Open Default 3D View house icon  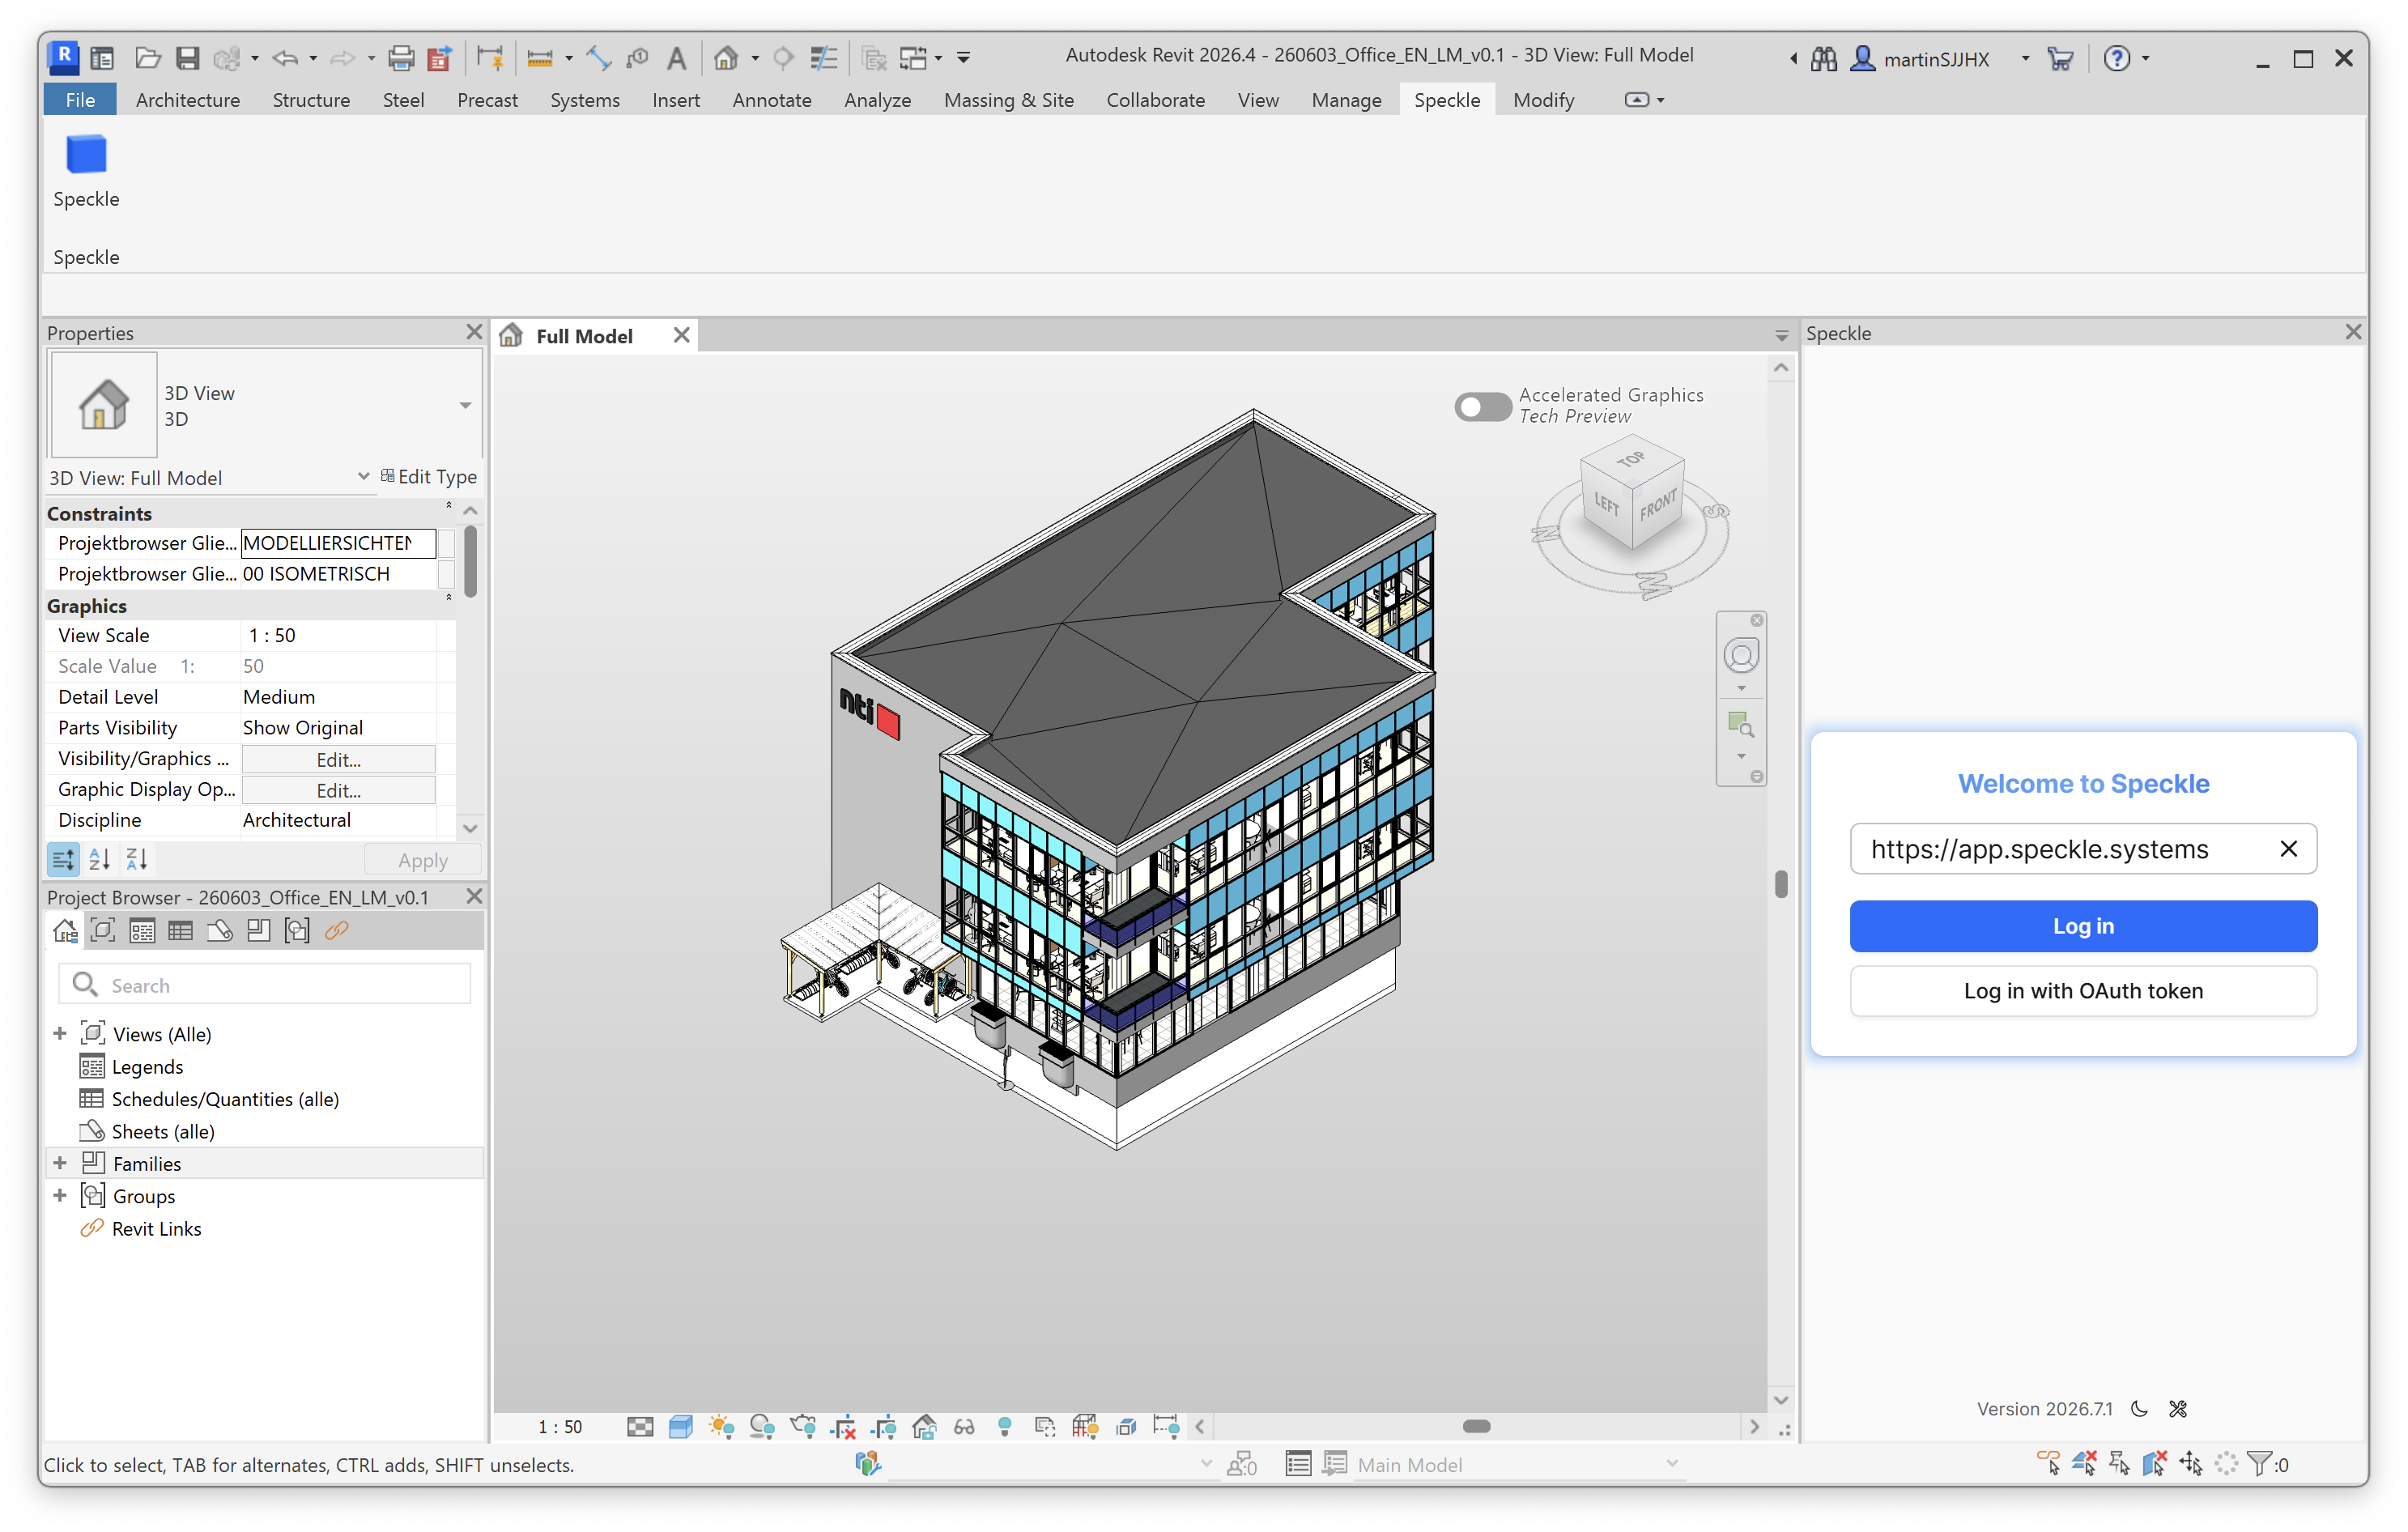coord(726,58)
